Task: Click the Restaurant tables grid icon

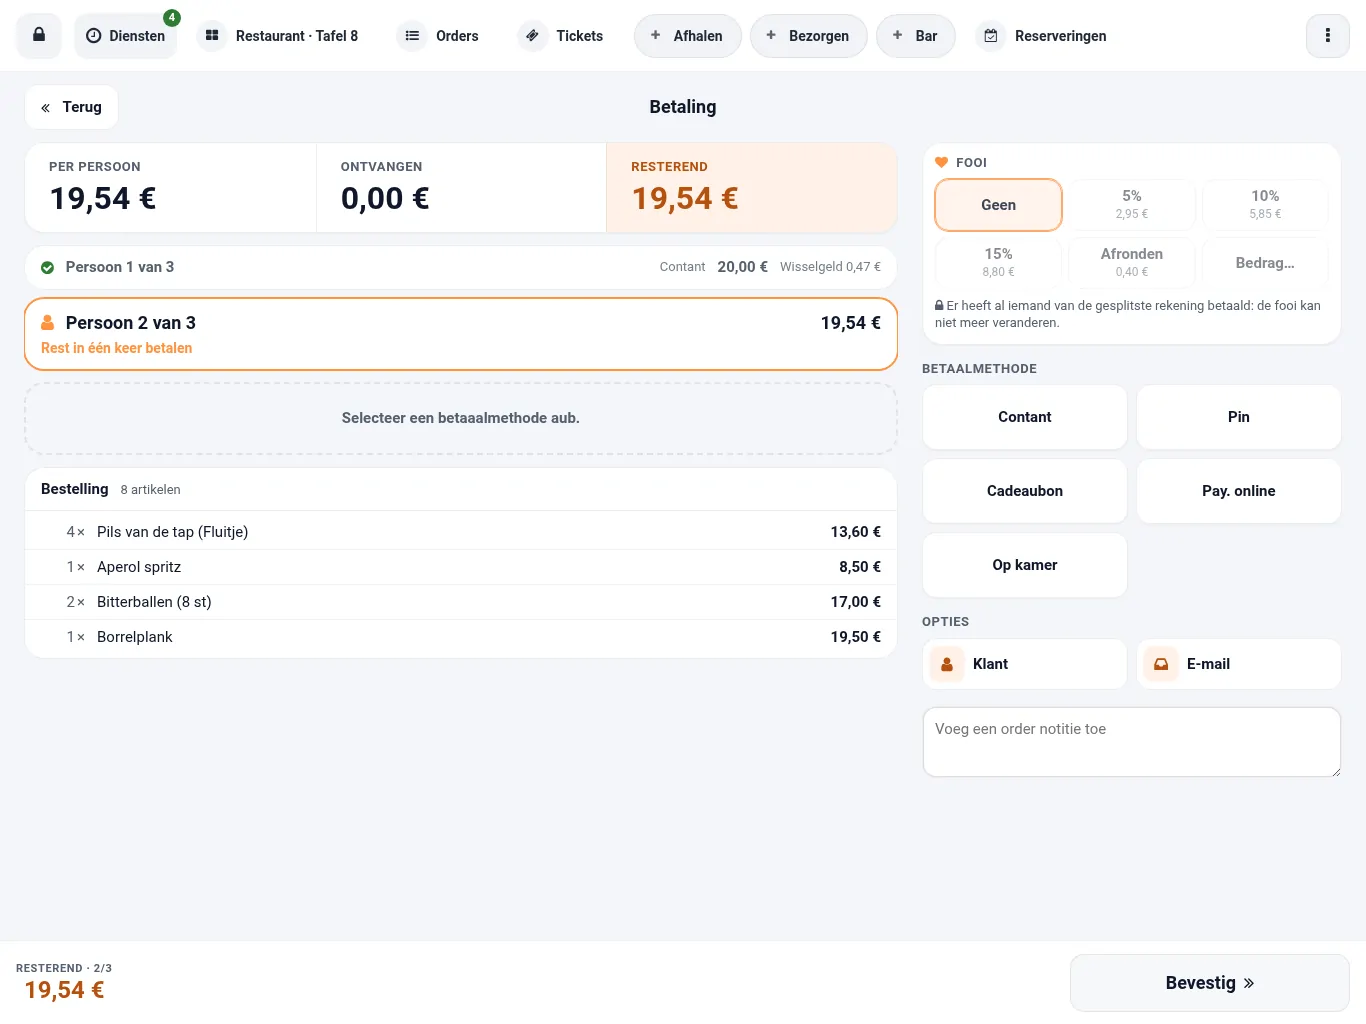Action: 212,36
